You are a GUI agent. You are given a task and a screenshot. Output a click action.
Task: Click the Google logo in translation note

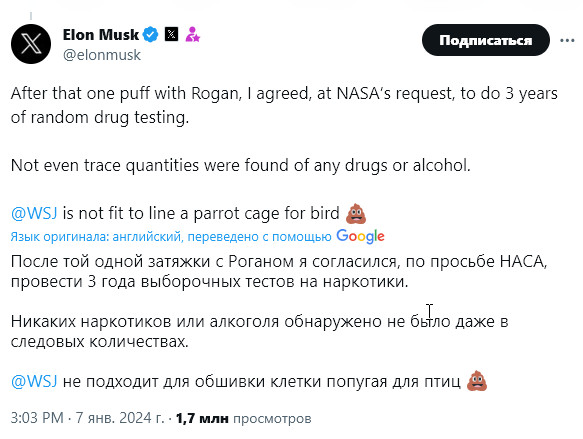coord(360,236)
